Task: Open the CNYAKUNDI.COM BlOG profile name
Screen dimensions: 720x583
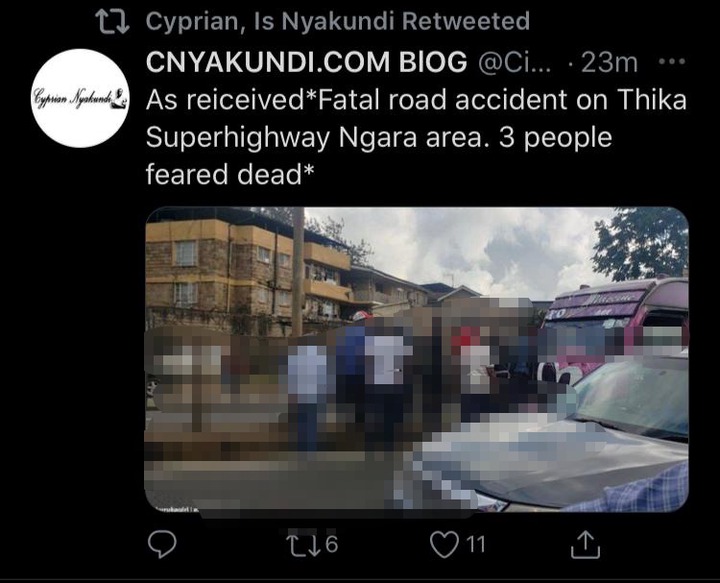Action: [x=306, y=62]
